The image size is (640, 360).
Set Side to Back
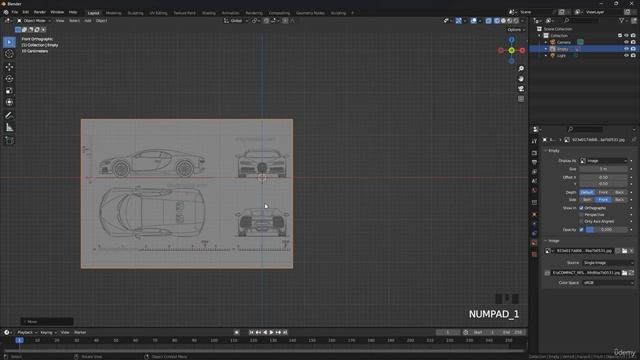(619, 200)
